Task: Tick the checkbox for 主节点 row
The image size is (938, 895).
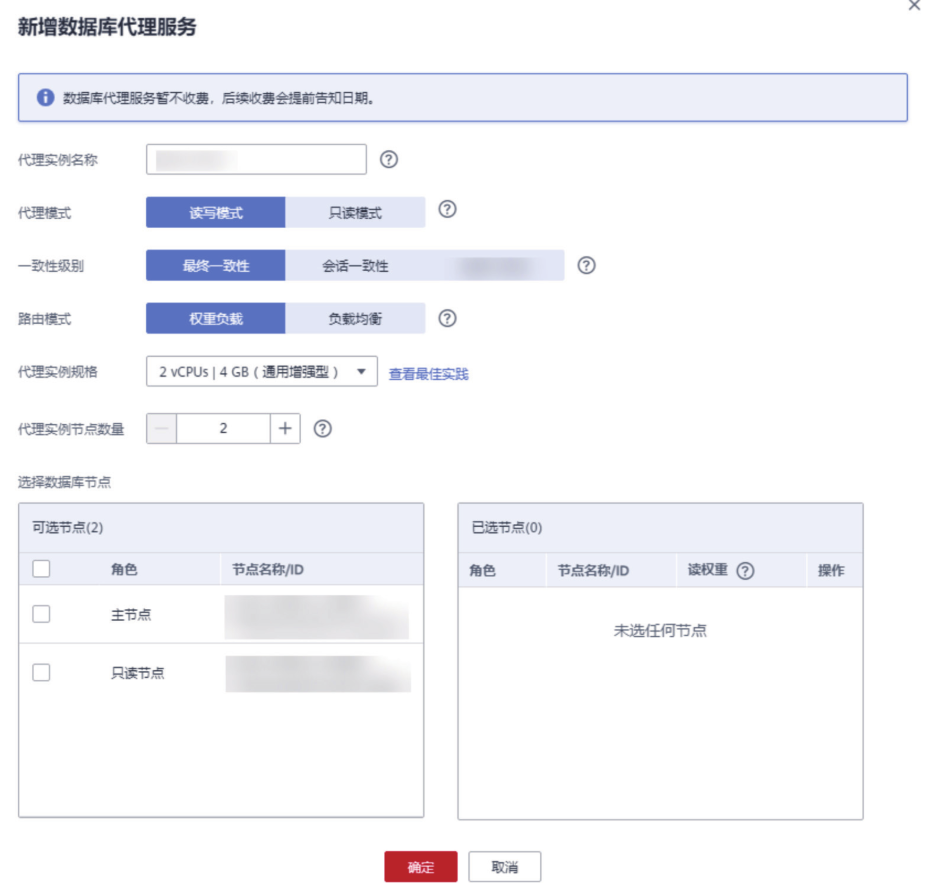Action: click(x=41, y=614)
